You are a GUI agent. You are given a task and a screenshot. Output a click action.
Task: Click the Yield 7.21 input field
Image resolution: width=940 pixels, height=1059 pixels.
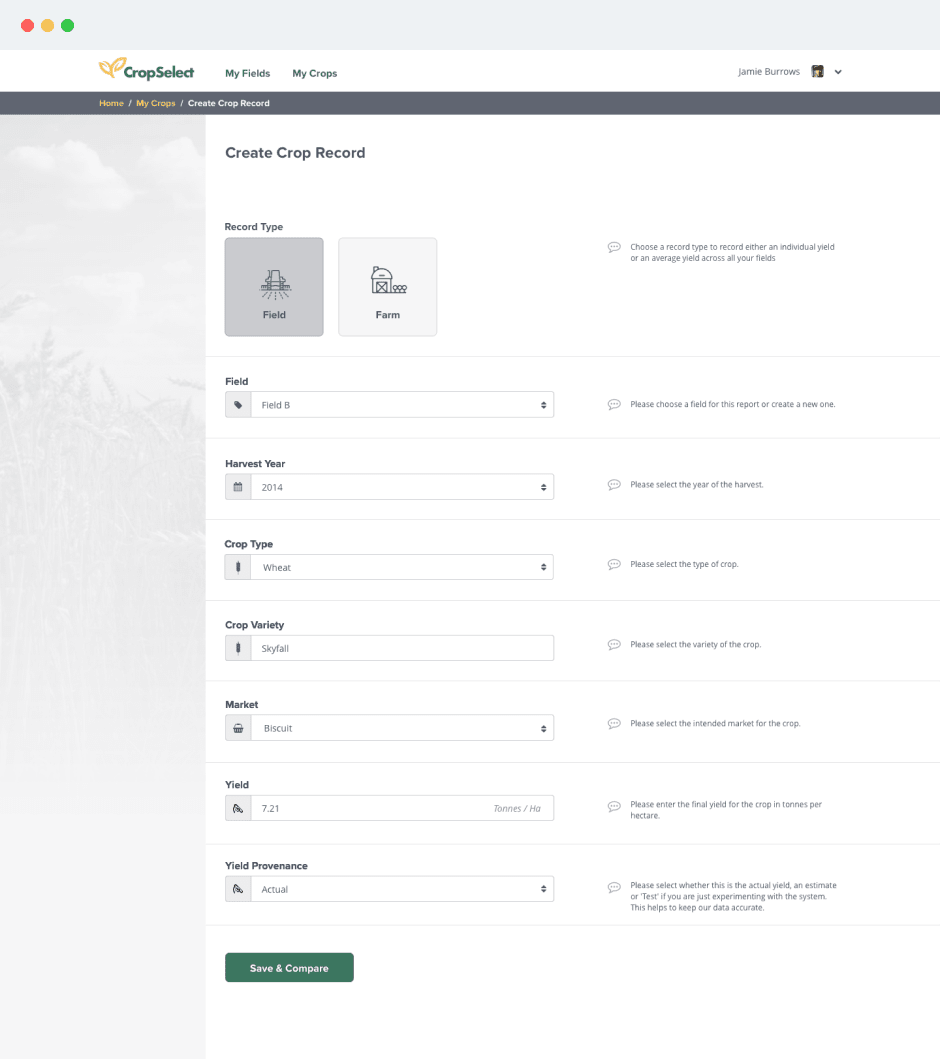402,808
